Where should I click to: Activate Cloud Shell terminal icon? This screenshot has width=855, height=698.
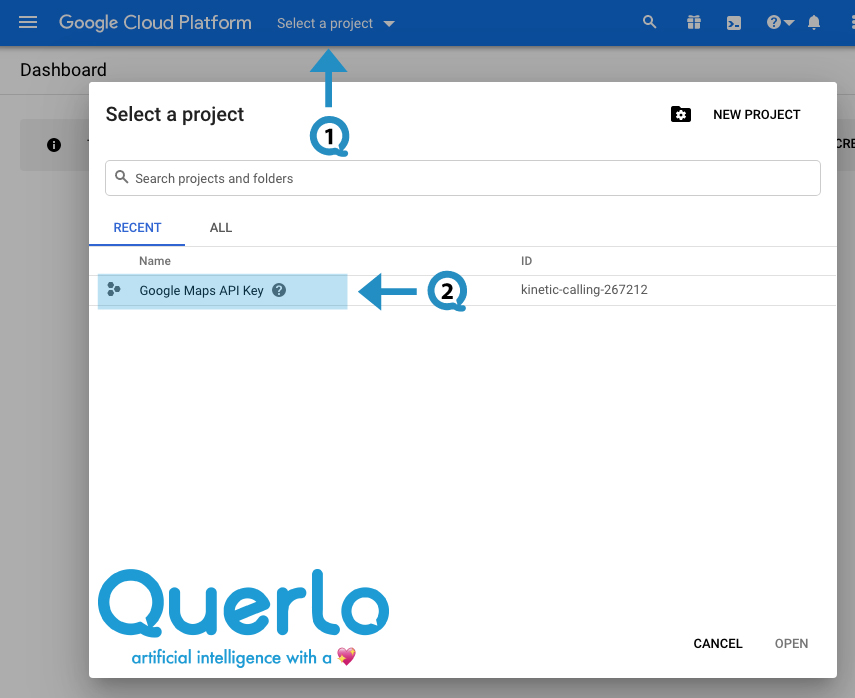pos(734,23)
